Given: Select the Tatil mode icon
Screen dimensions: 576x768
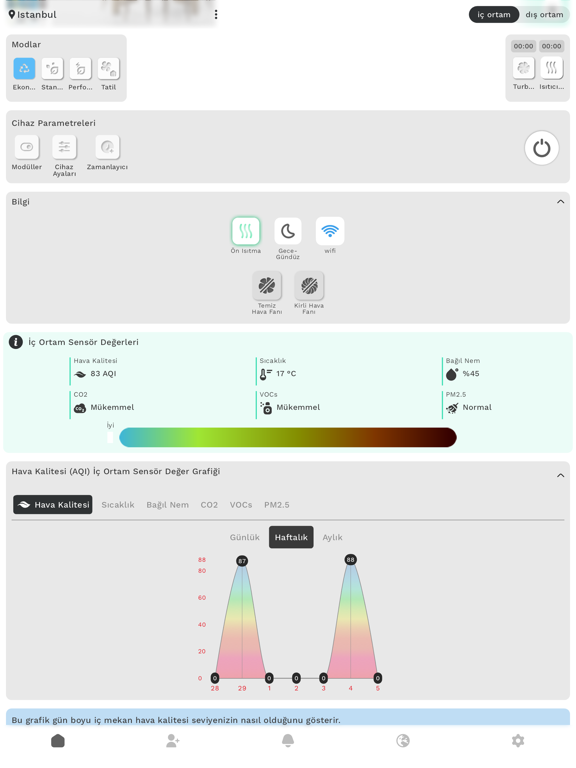Looking at the screenshot, I should click(108, 69).
